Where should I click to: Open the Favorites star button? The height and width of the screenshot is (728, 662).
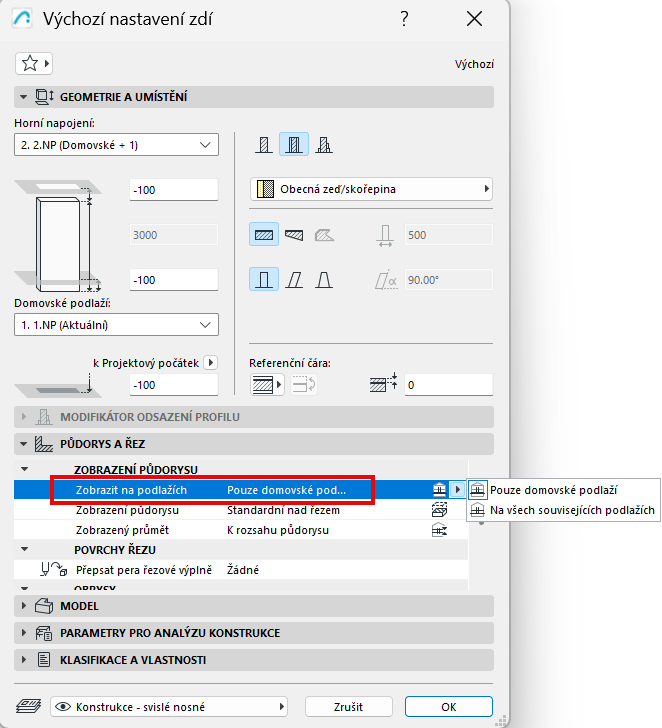(x=34, y=63)
